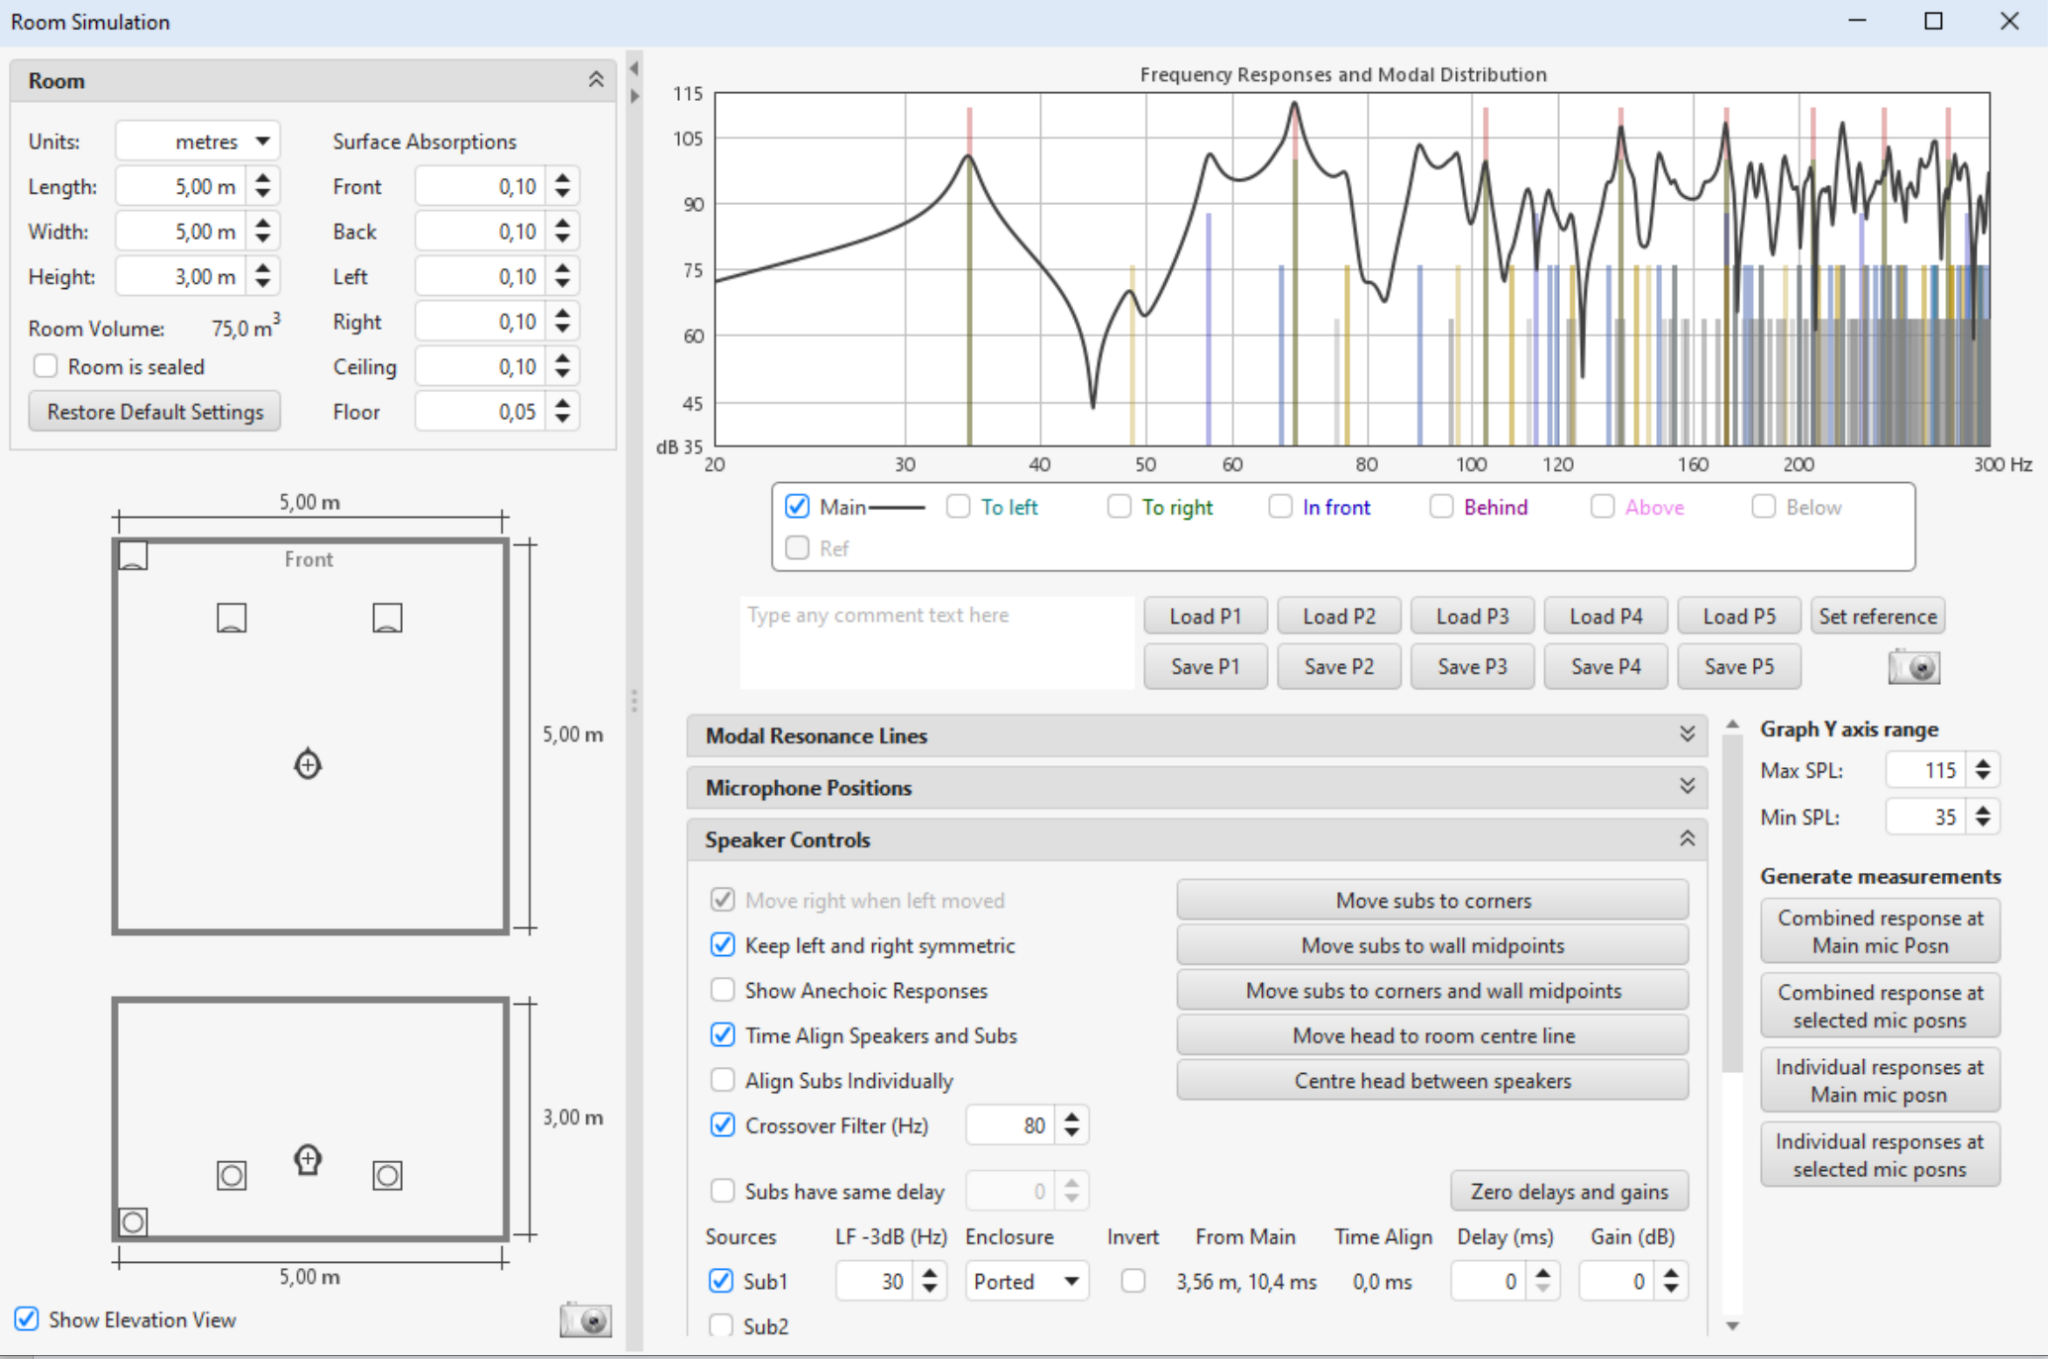Adjust the room Width stepper
The image size is (2048, 1359).
262,231
